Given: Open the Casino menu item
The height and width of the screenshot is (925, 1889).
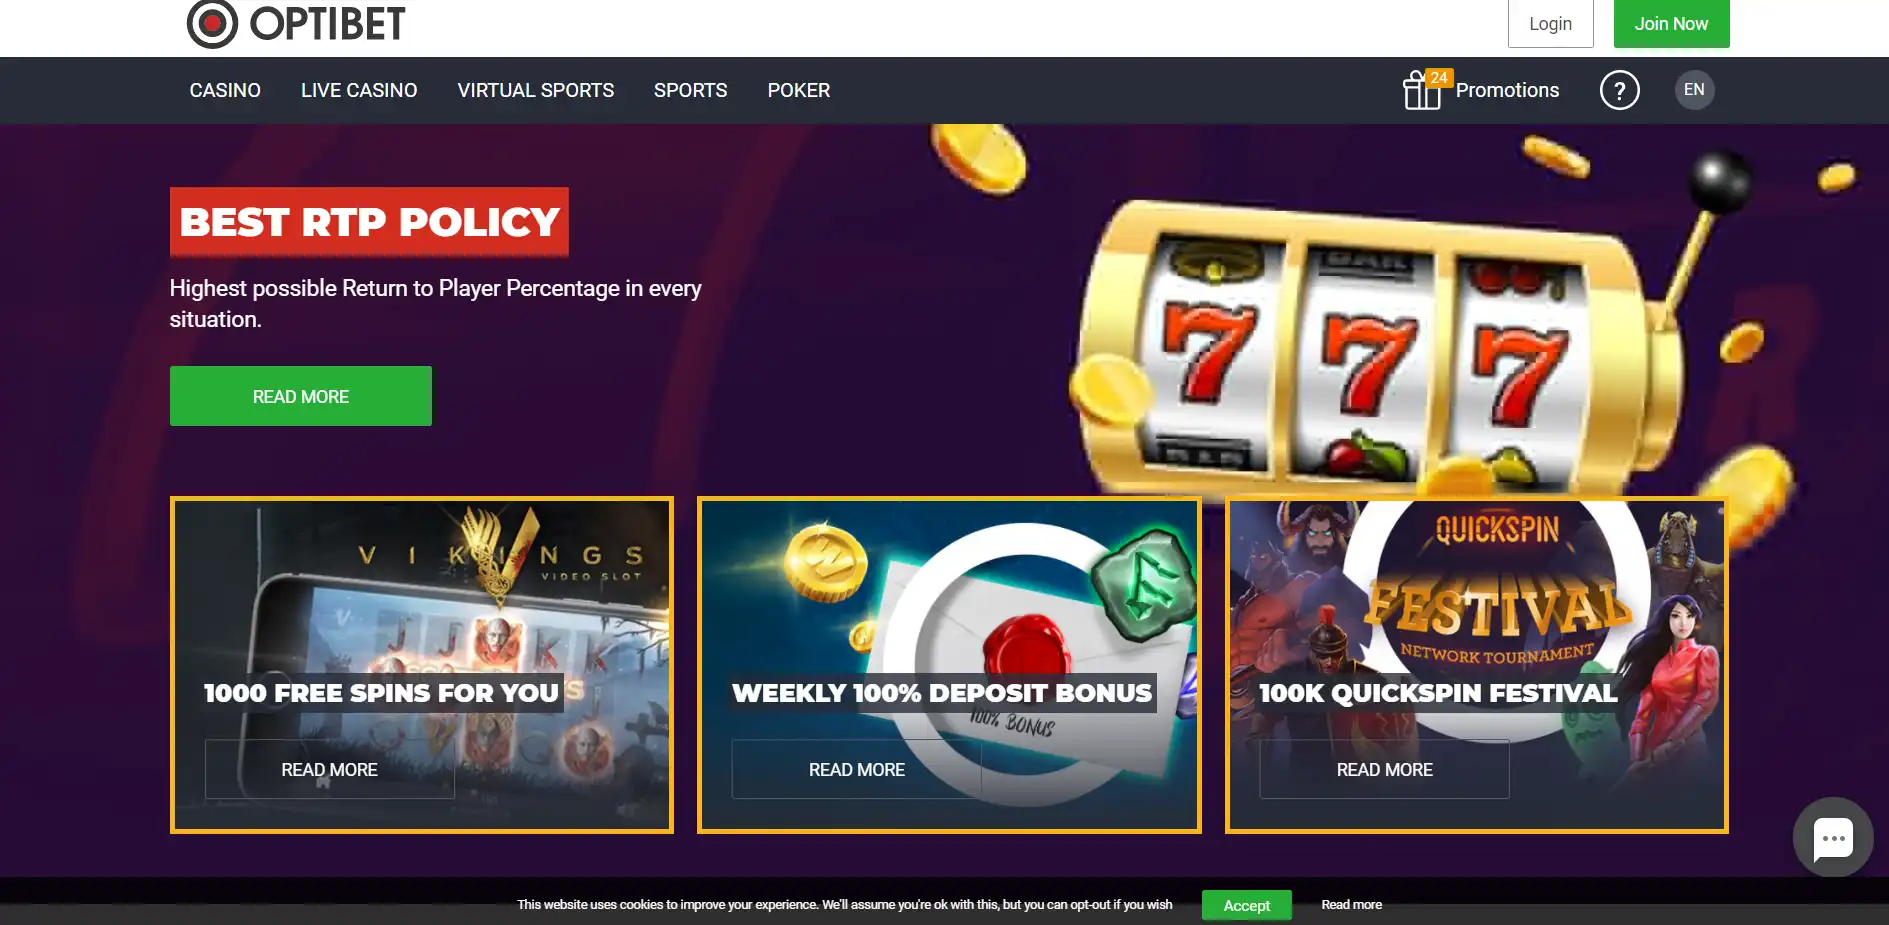Looking at the screenshot, I should [x=225, y=90].
